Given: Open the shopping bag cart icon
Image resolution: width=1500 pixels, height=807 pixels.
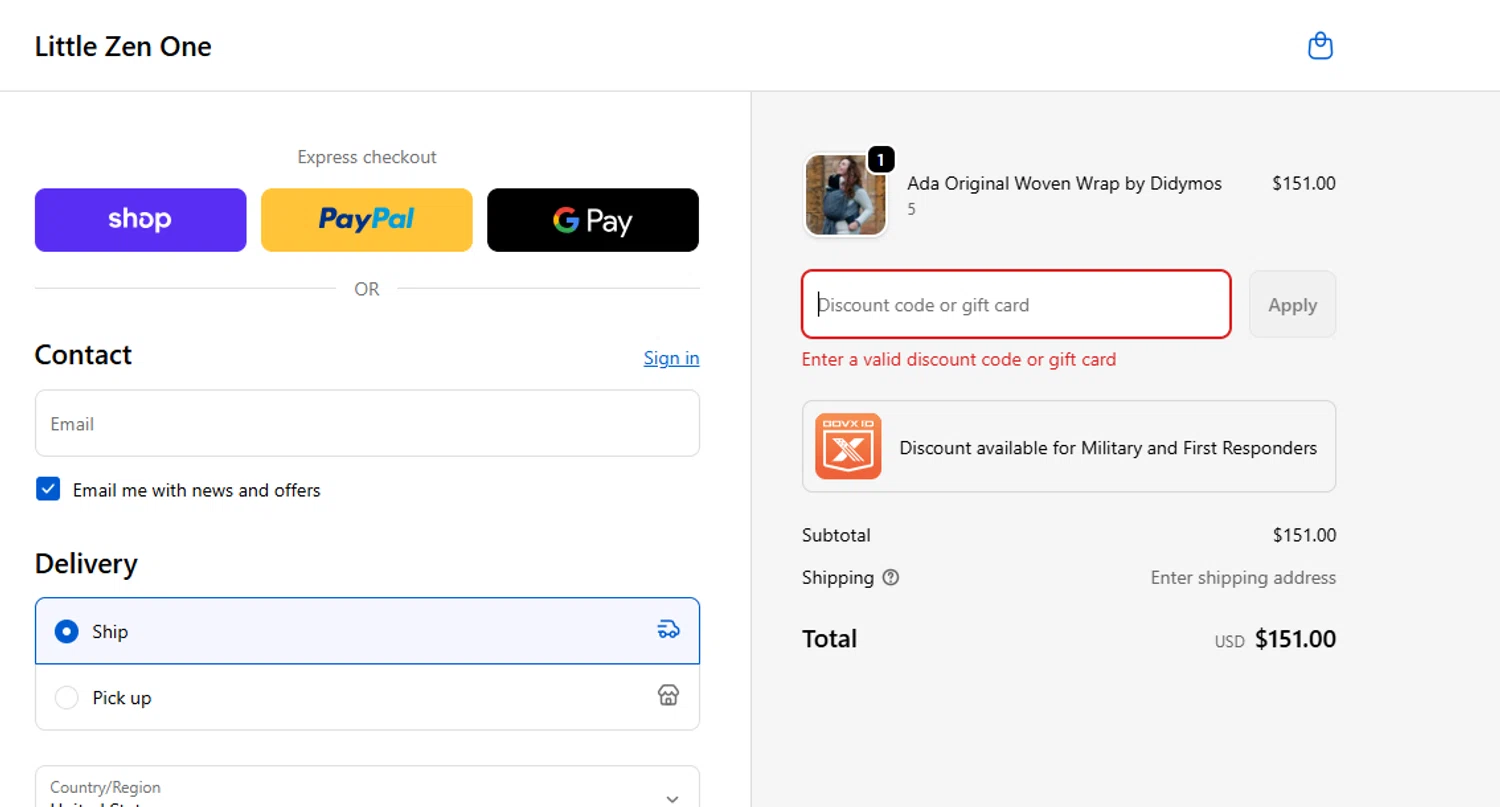Looking at the screenshot, I should (x=1320, y=46).
